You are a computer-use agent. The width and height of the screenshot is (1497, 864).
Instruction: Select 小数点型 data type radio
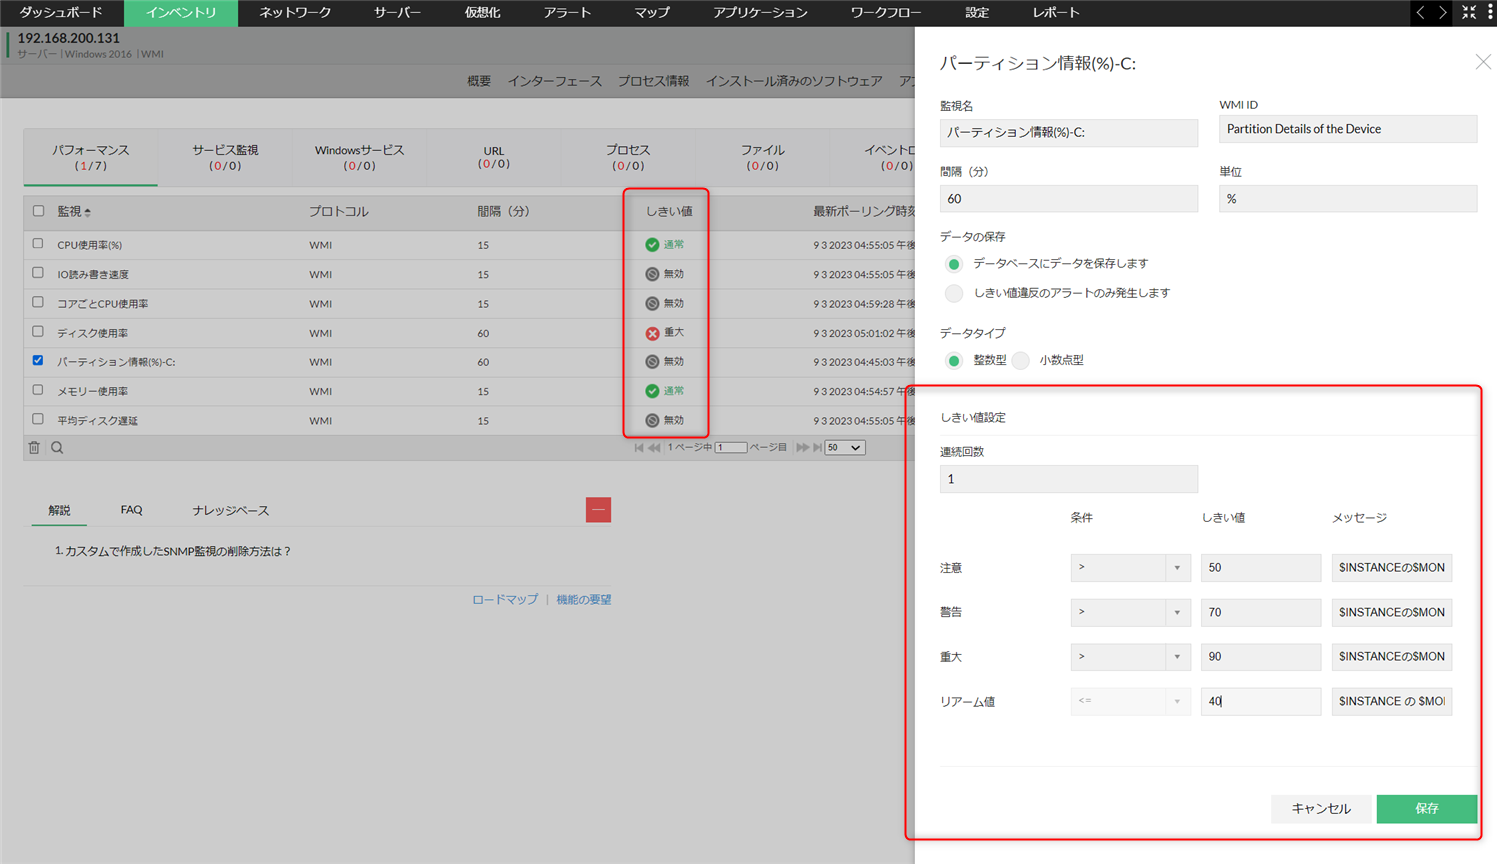(x=1020, y=361)
